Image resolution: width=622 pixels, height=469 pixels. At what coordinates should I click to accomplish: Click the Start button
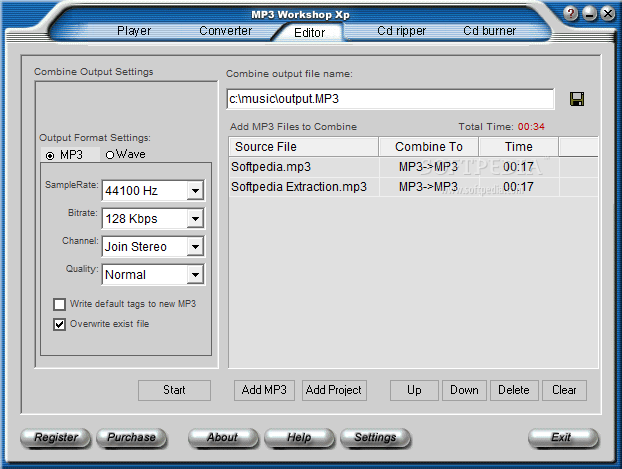[174, 390]
